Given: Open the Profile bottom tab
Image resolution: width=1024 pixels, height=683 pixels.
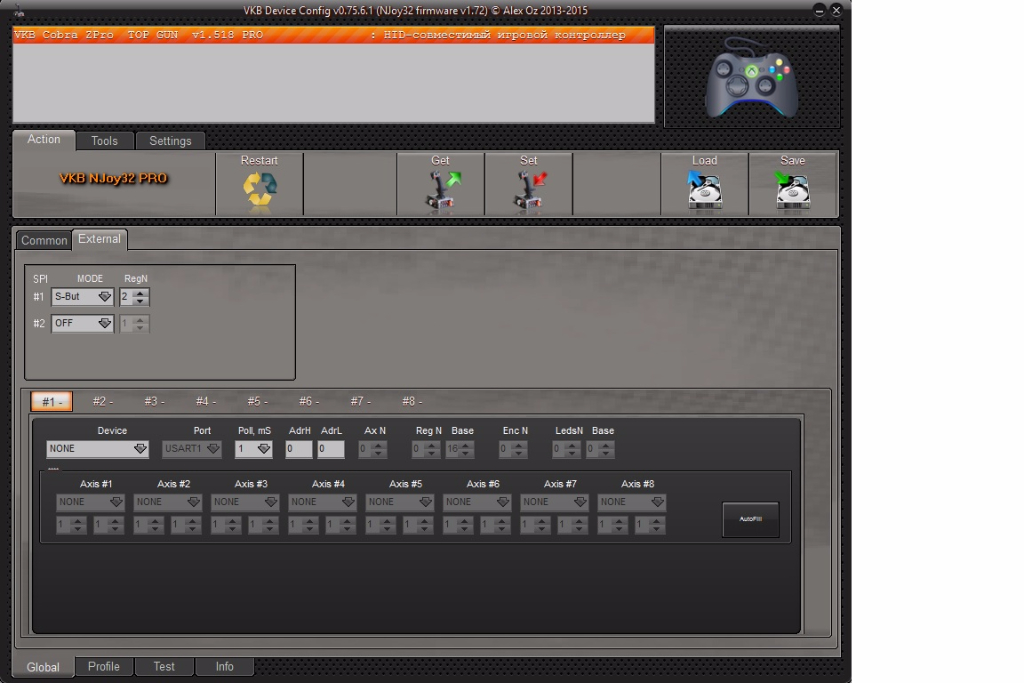Looking at the screenshot, I should click(x=104, y=667).
